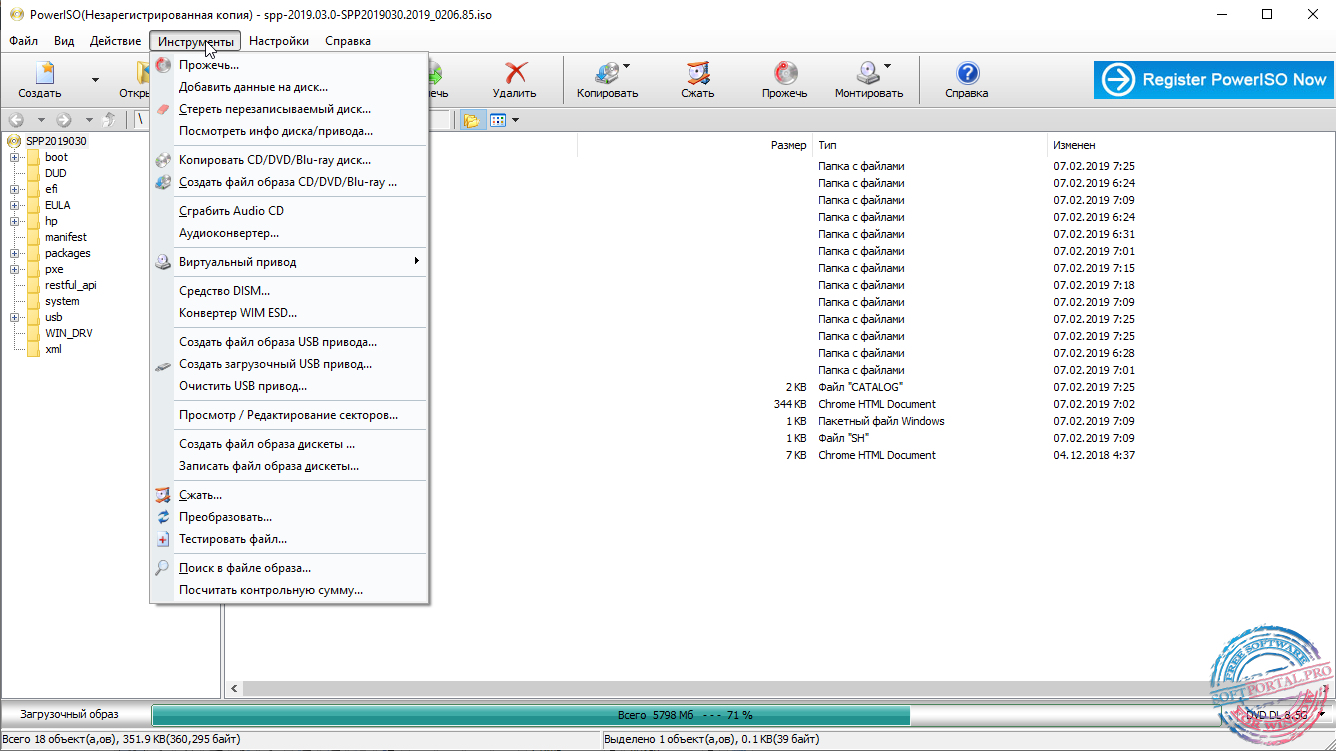Image resolution: width=1336 pixels, height=751 pixels.
Task: Click the Удалить red X toolbar icon
Action: coord(515,73)
